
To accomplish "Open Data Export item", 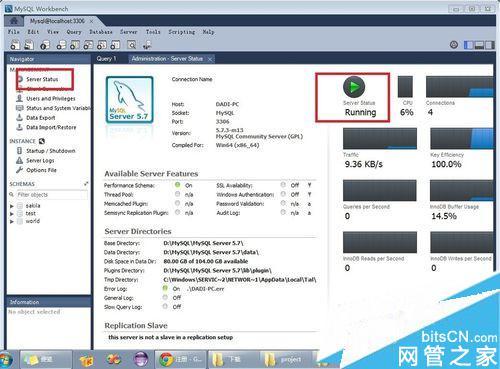I will point(41,118).
